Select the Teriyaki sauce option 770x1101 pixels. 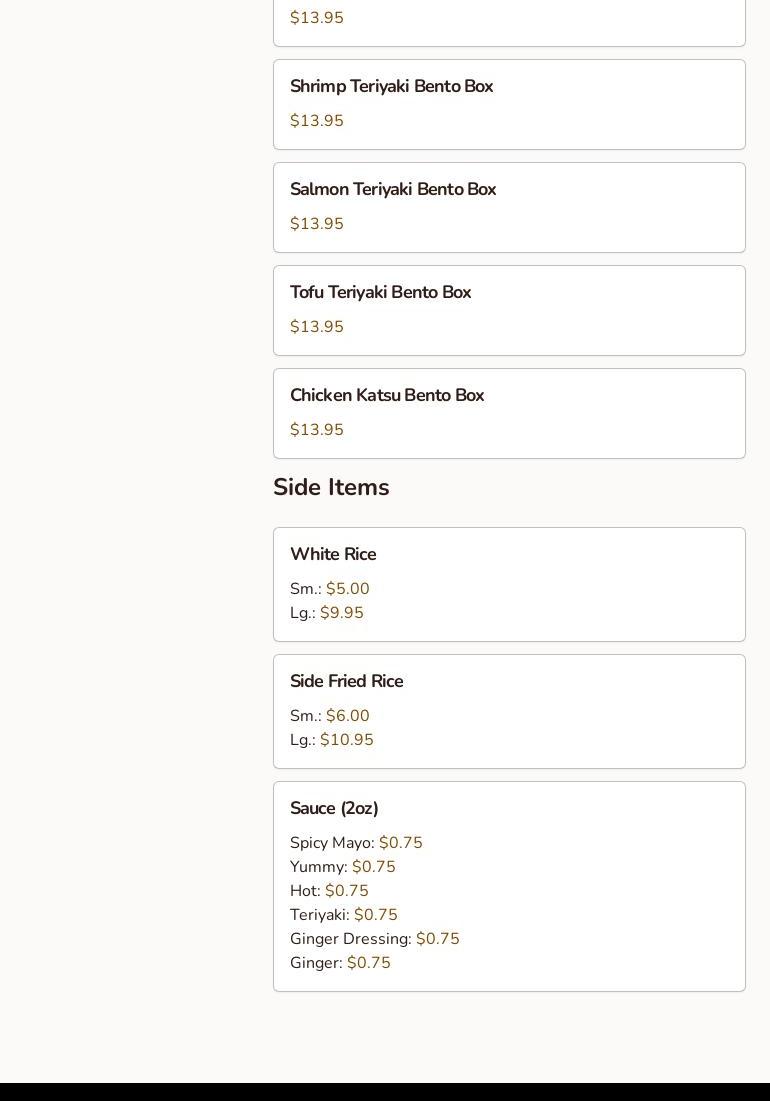tap(343, 914)
